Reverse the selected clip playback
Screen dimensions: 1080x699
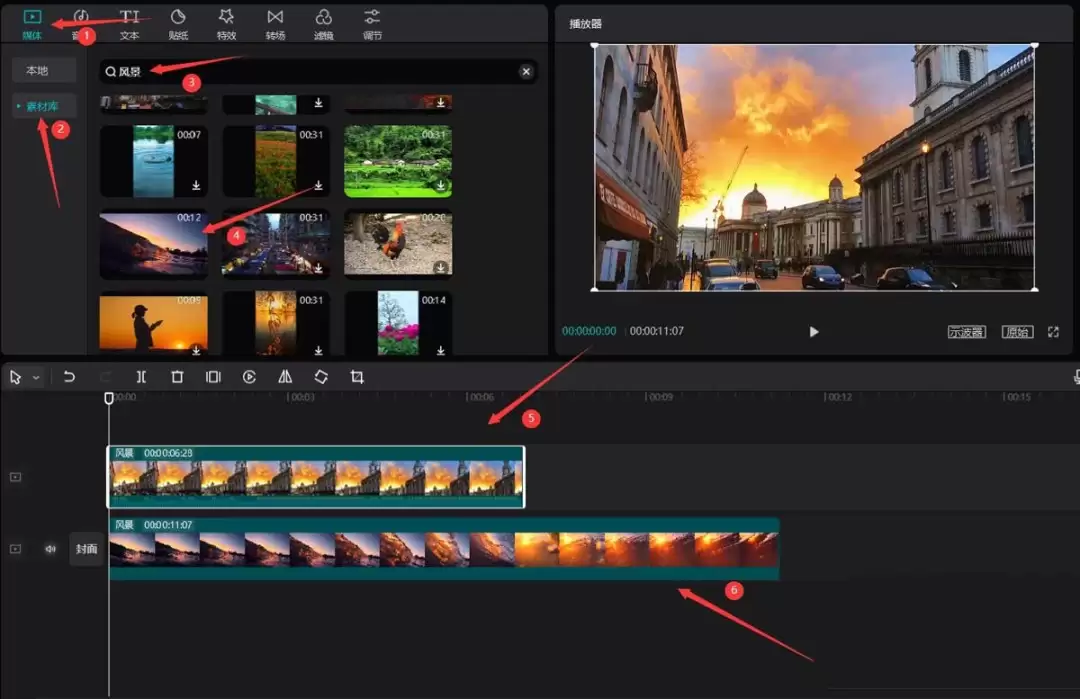pyautogui.click(x=249, y=377)
